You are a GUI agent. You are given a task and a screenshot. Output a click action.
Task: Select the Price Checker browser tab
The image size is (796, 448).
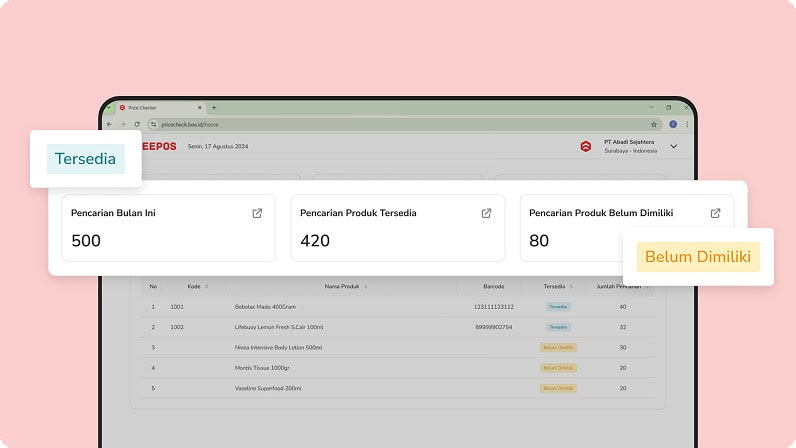(x=160, y=108)
